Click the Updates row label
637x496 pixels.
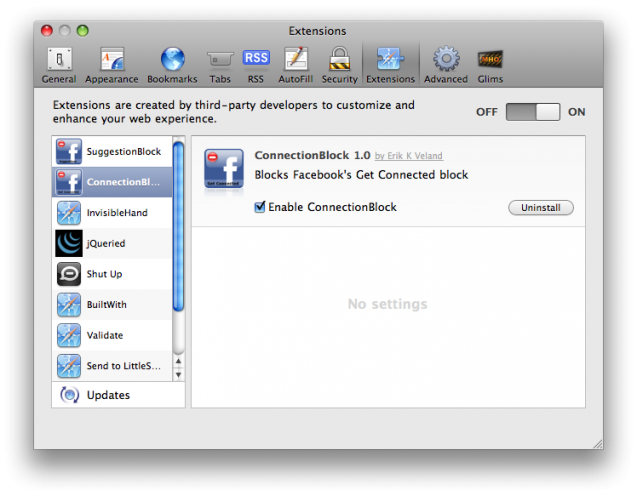pyautogui.click(x=108, y=395)
